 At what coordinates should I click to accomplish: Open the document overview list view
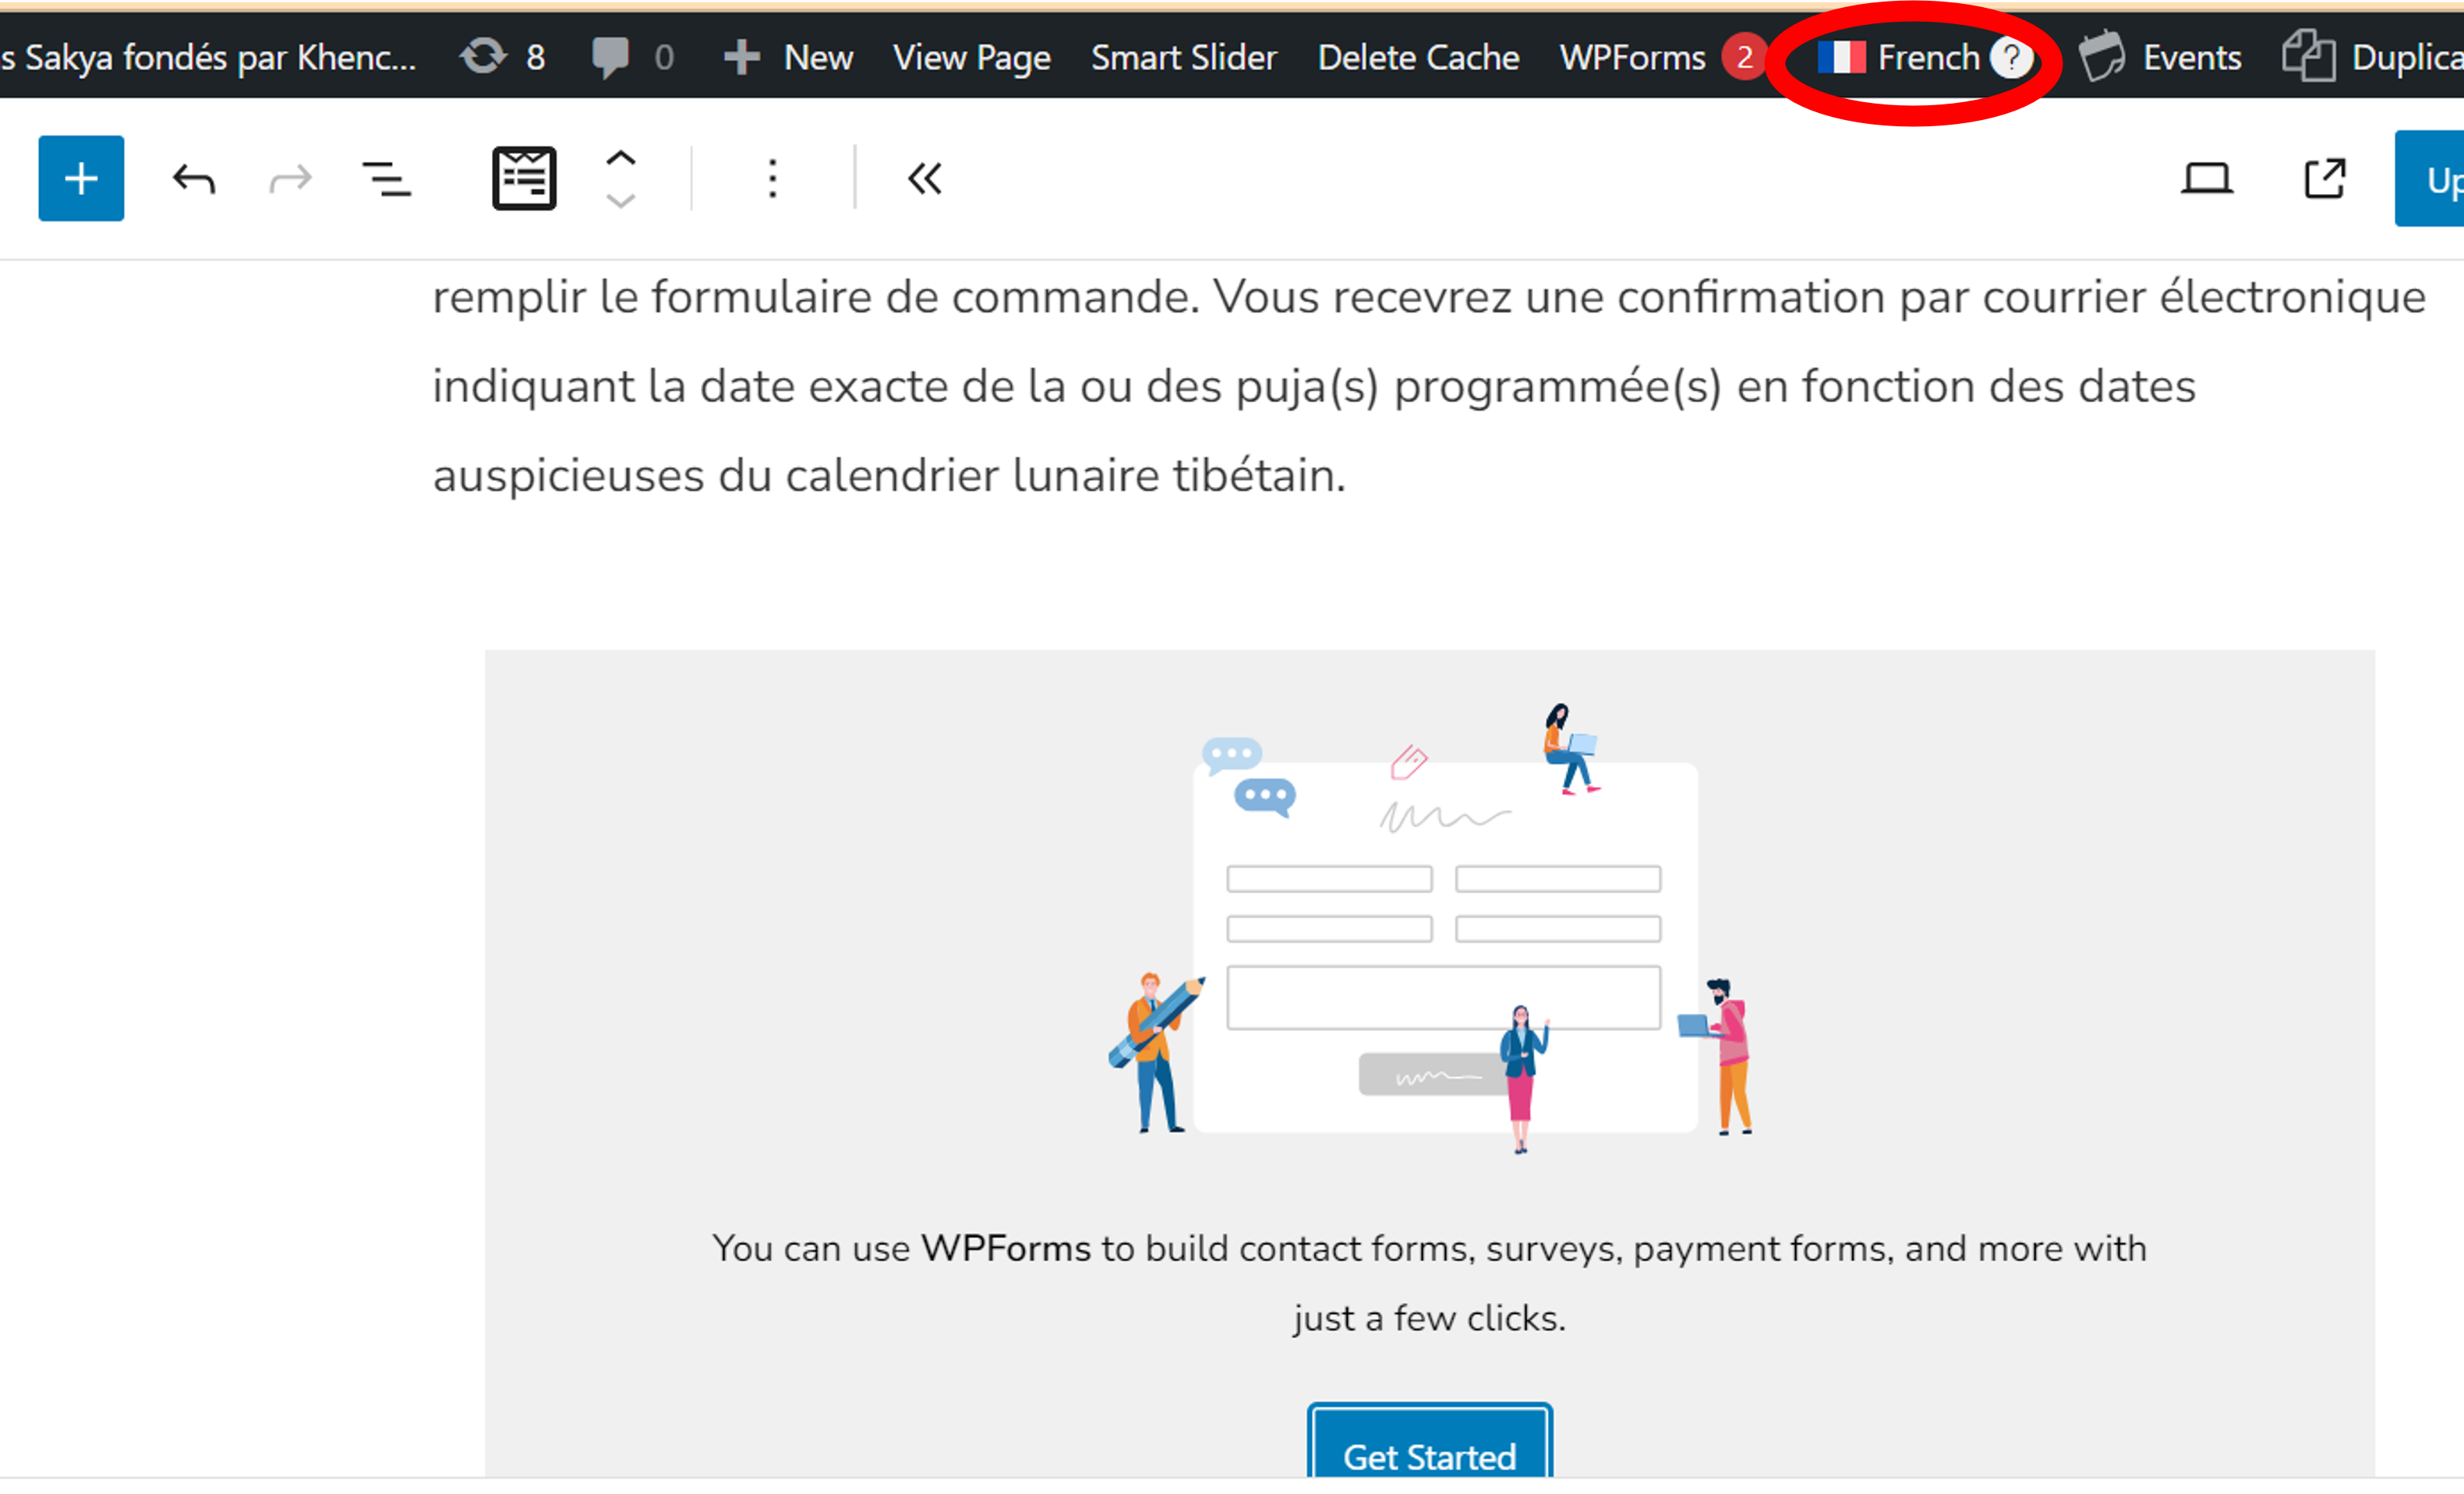click(x=386, y=179)
